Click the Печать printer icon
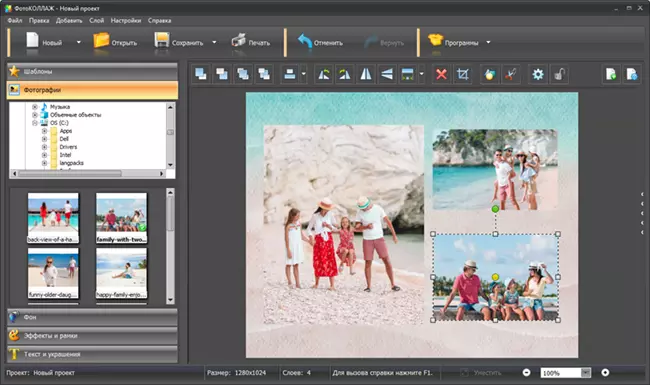 [238, 41]
